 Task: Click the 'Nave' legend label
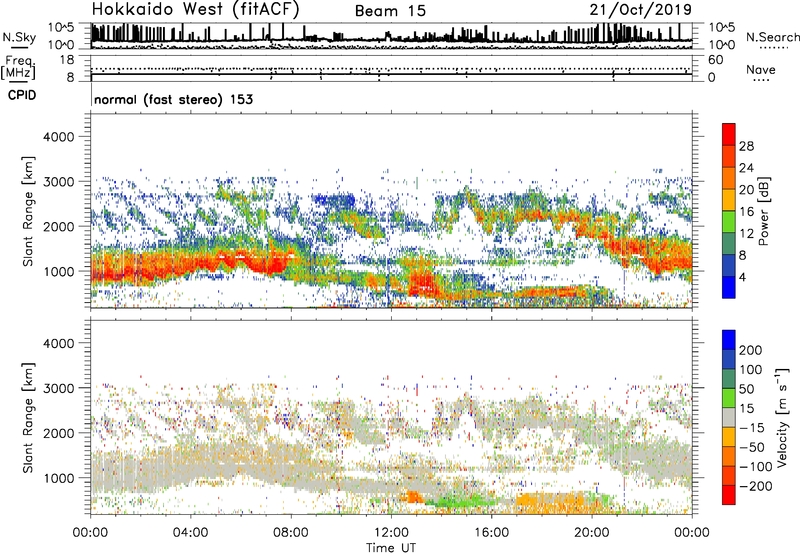(760, 69)
